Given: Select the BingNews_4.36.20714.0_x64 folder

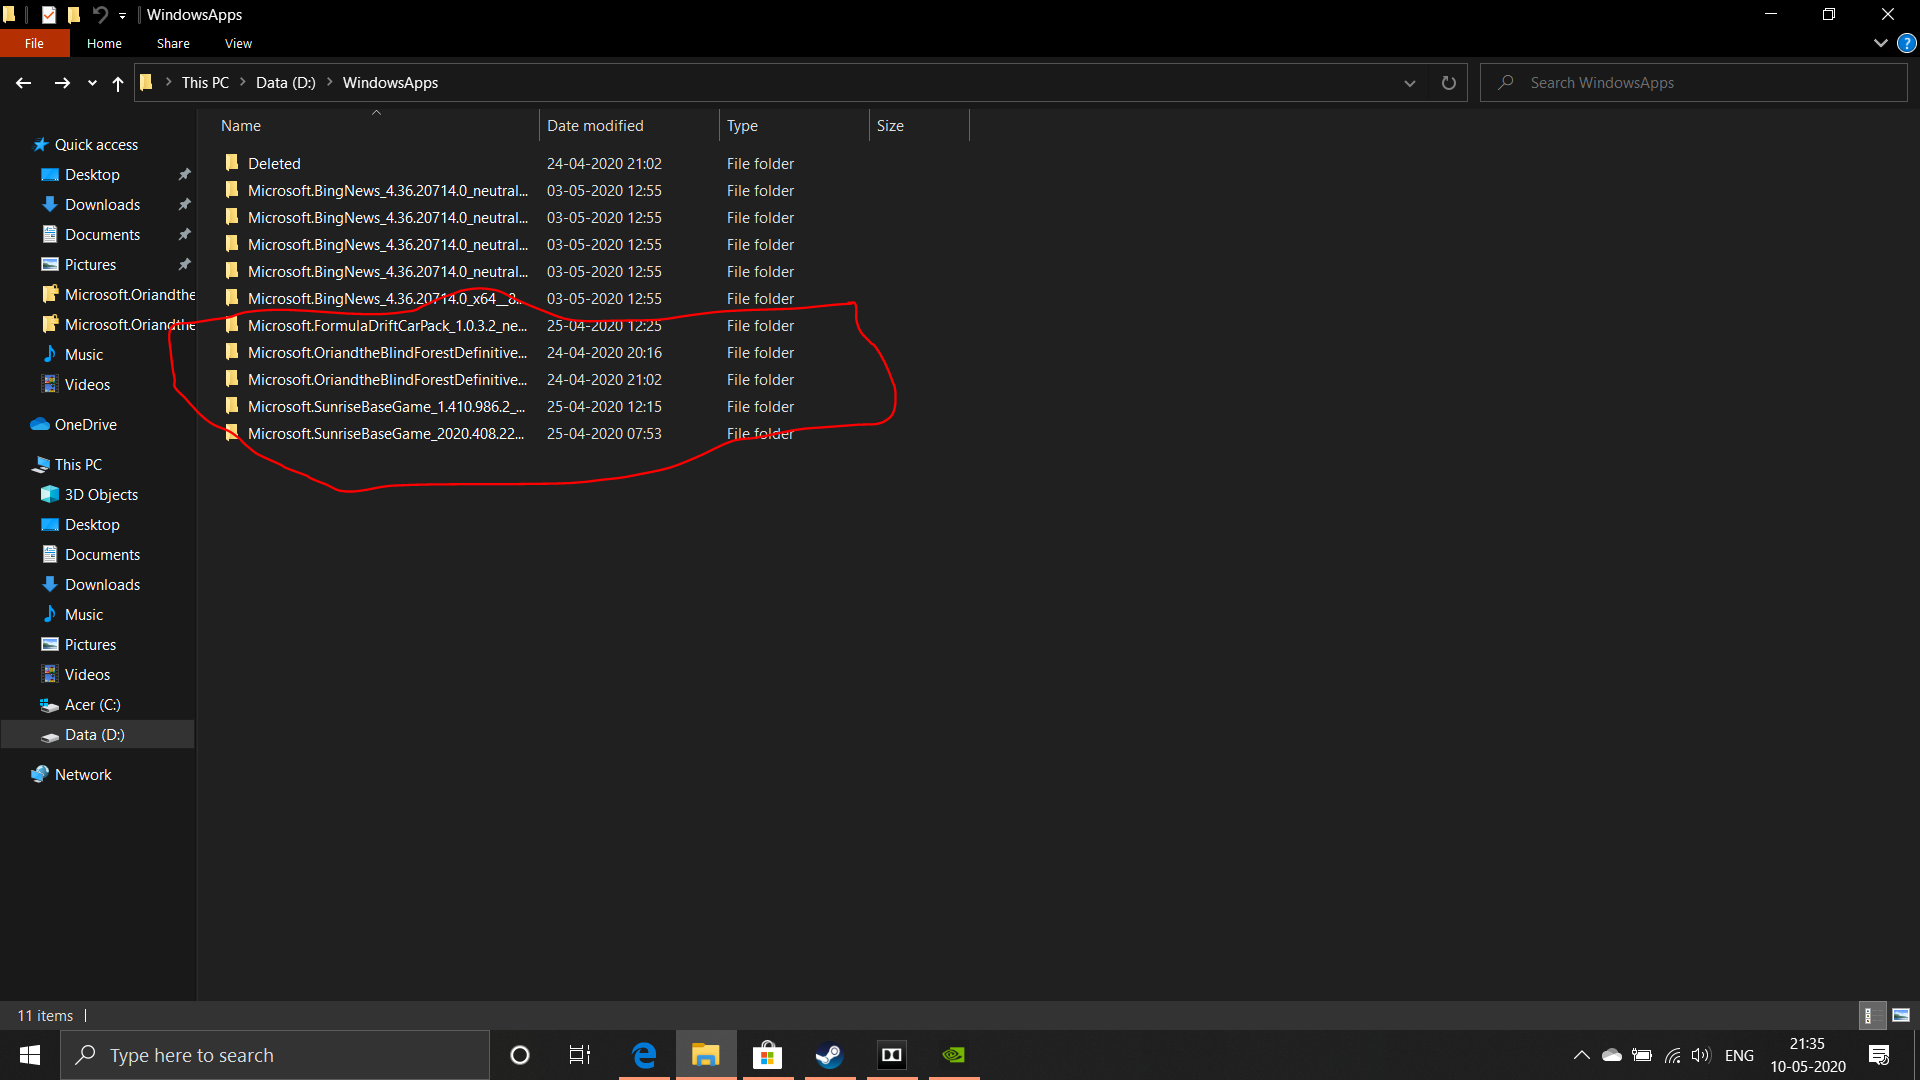Looking at the screenshot, I should point(385,298).
